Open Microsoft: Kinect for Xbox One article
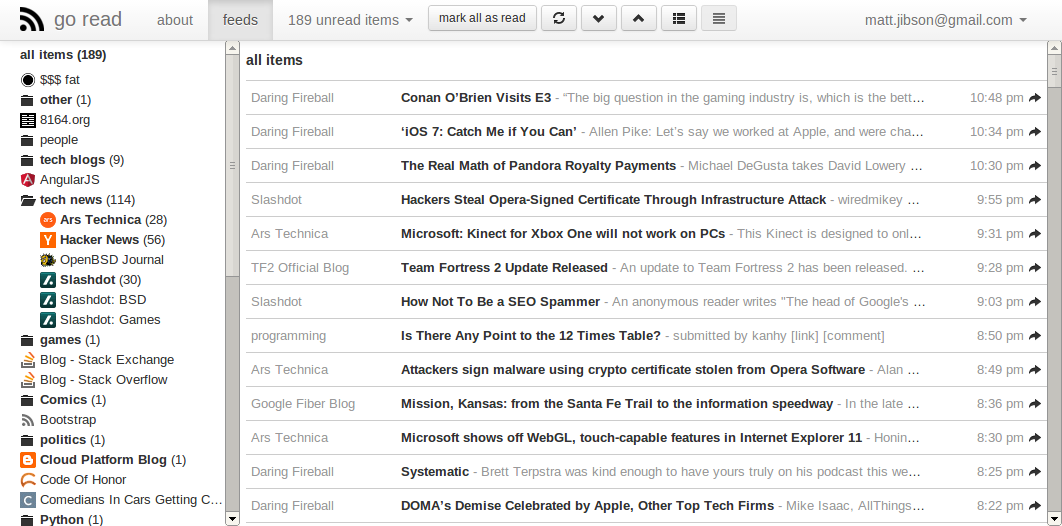This screenshot has width=1062, height=526. (x=563, y=234)
